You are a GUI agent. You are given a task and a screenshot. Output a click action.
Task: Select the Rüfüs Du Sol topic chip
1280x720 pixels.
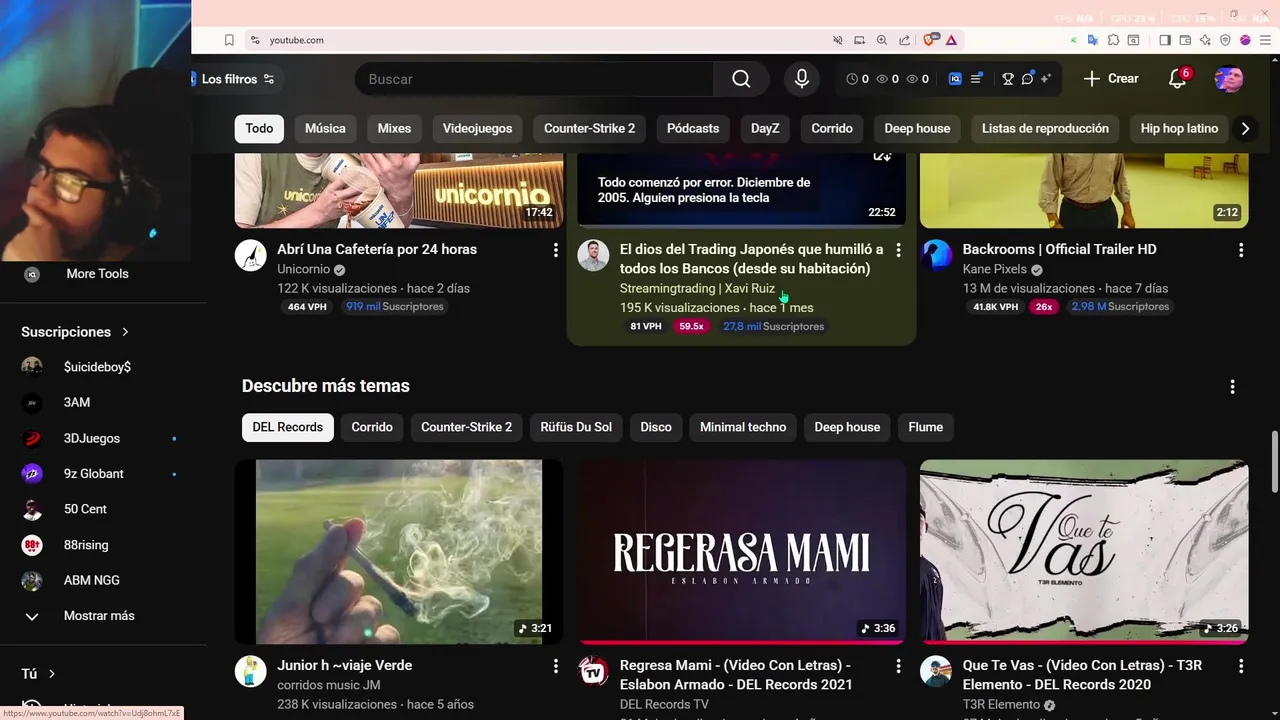click(576, 427)
